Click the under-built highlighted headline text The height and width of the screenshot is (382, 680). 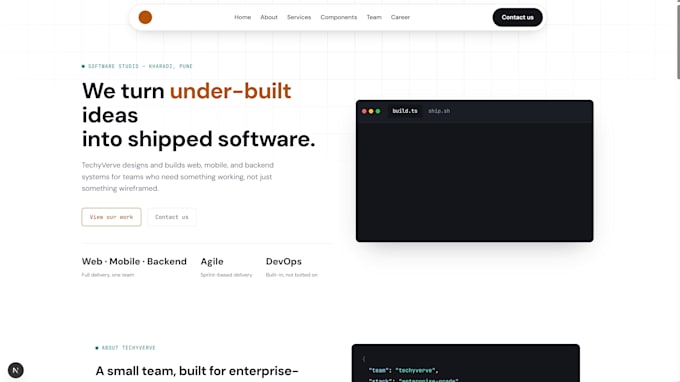pos(230,91)
